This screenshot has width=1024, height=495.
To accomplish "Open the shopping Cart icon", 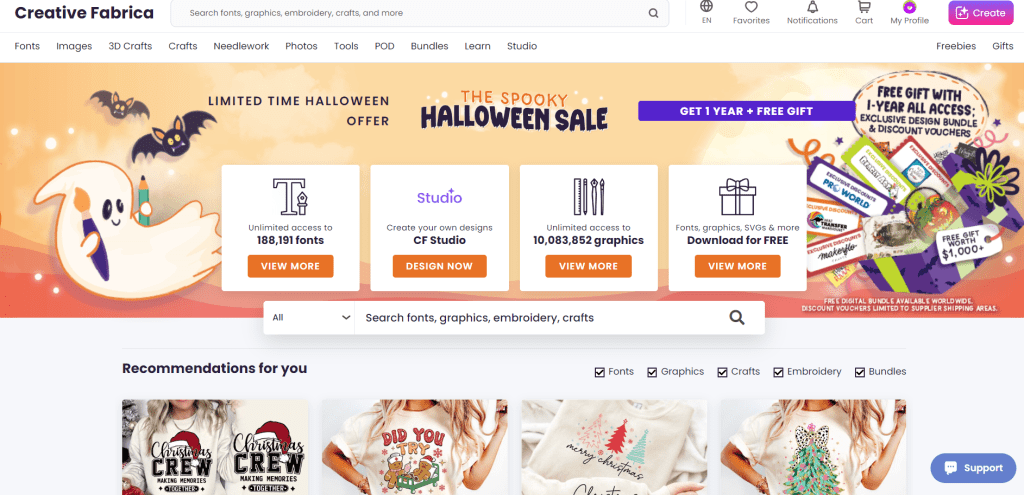I will point(864,7).
